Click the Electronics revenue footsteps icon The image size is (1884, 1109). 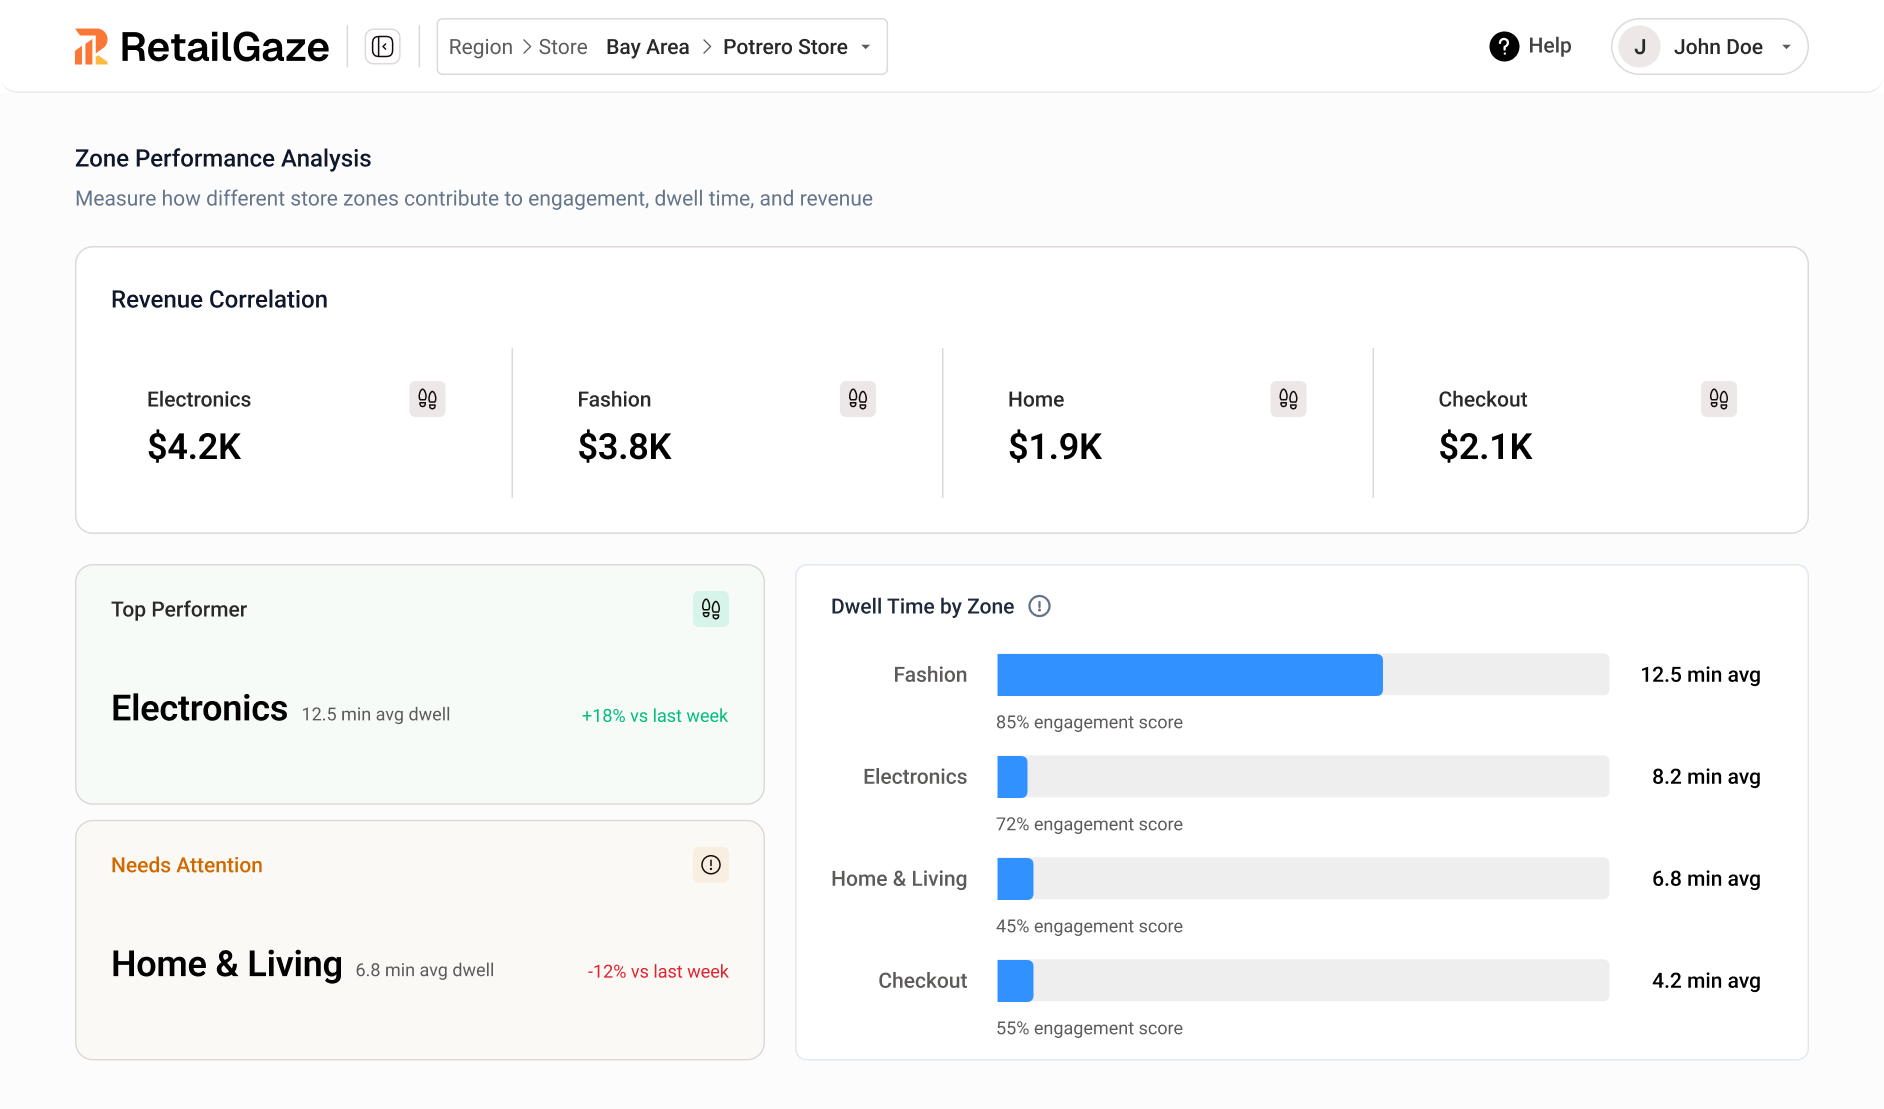pyautogui.click(x=427, y=399)
